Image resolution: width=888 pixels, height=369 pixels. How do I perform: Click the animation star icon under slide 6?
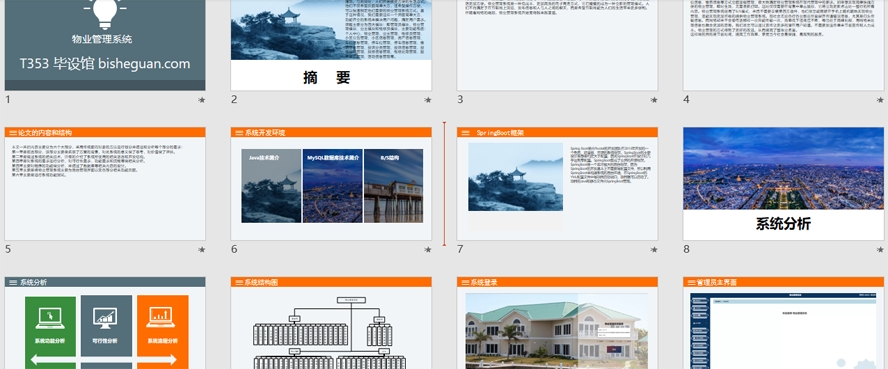point(428,250)
